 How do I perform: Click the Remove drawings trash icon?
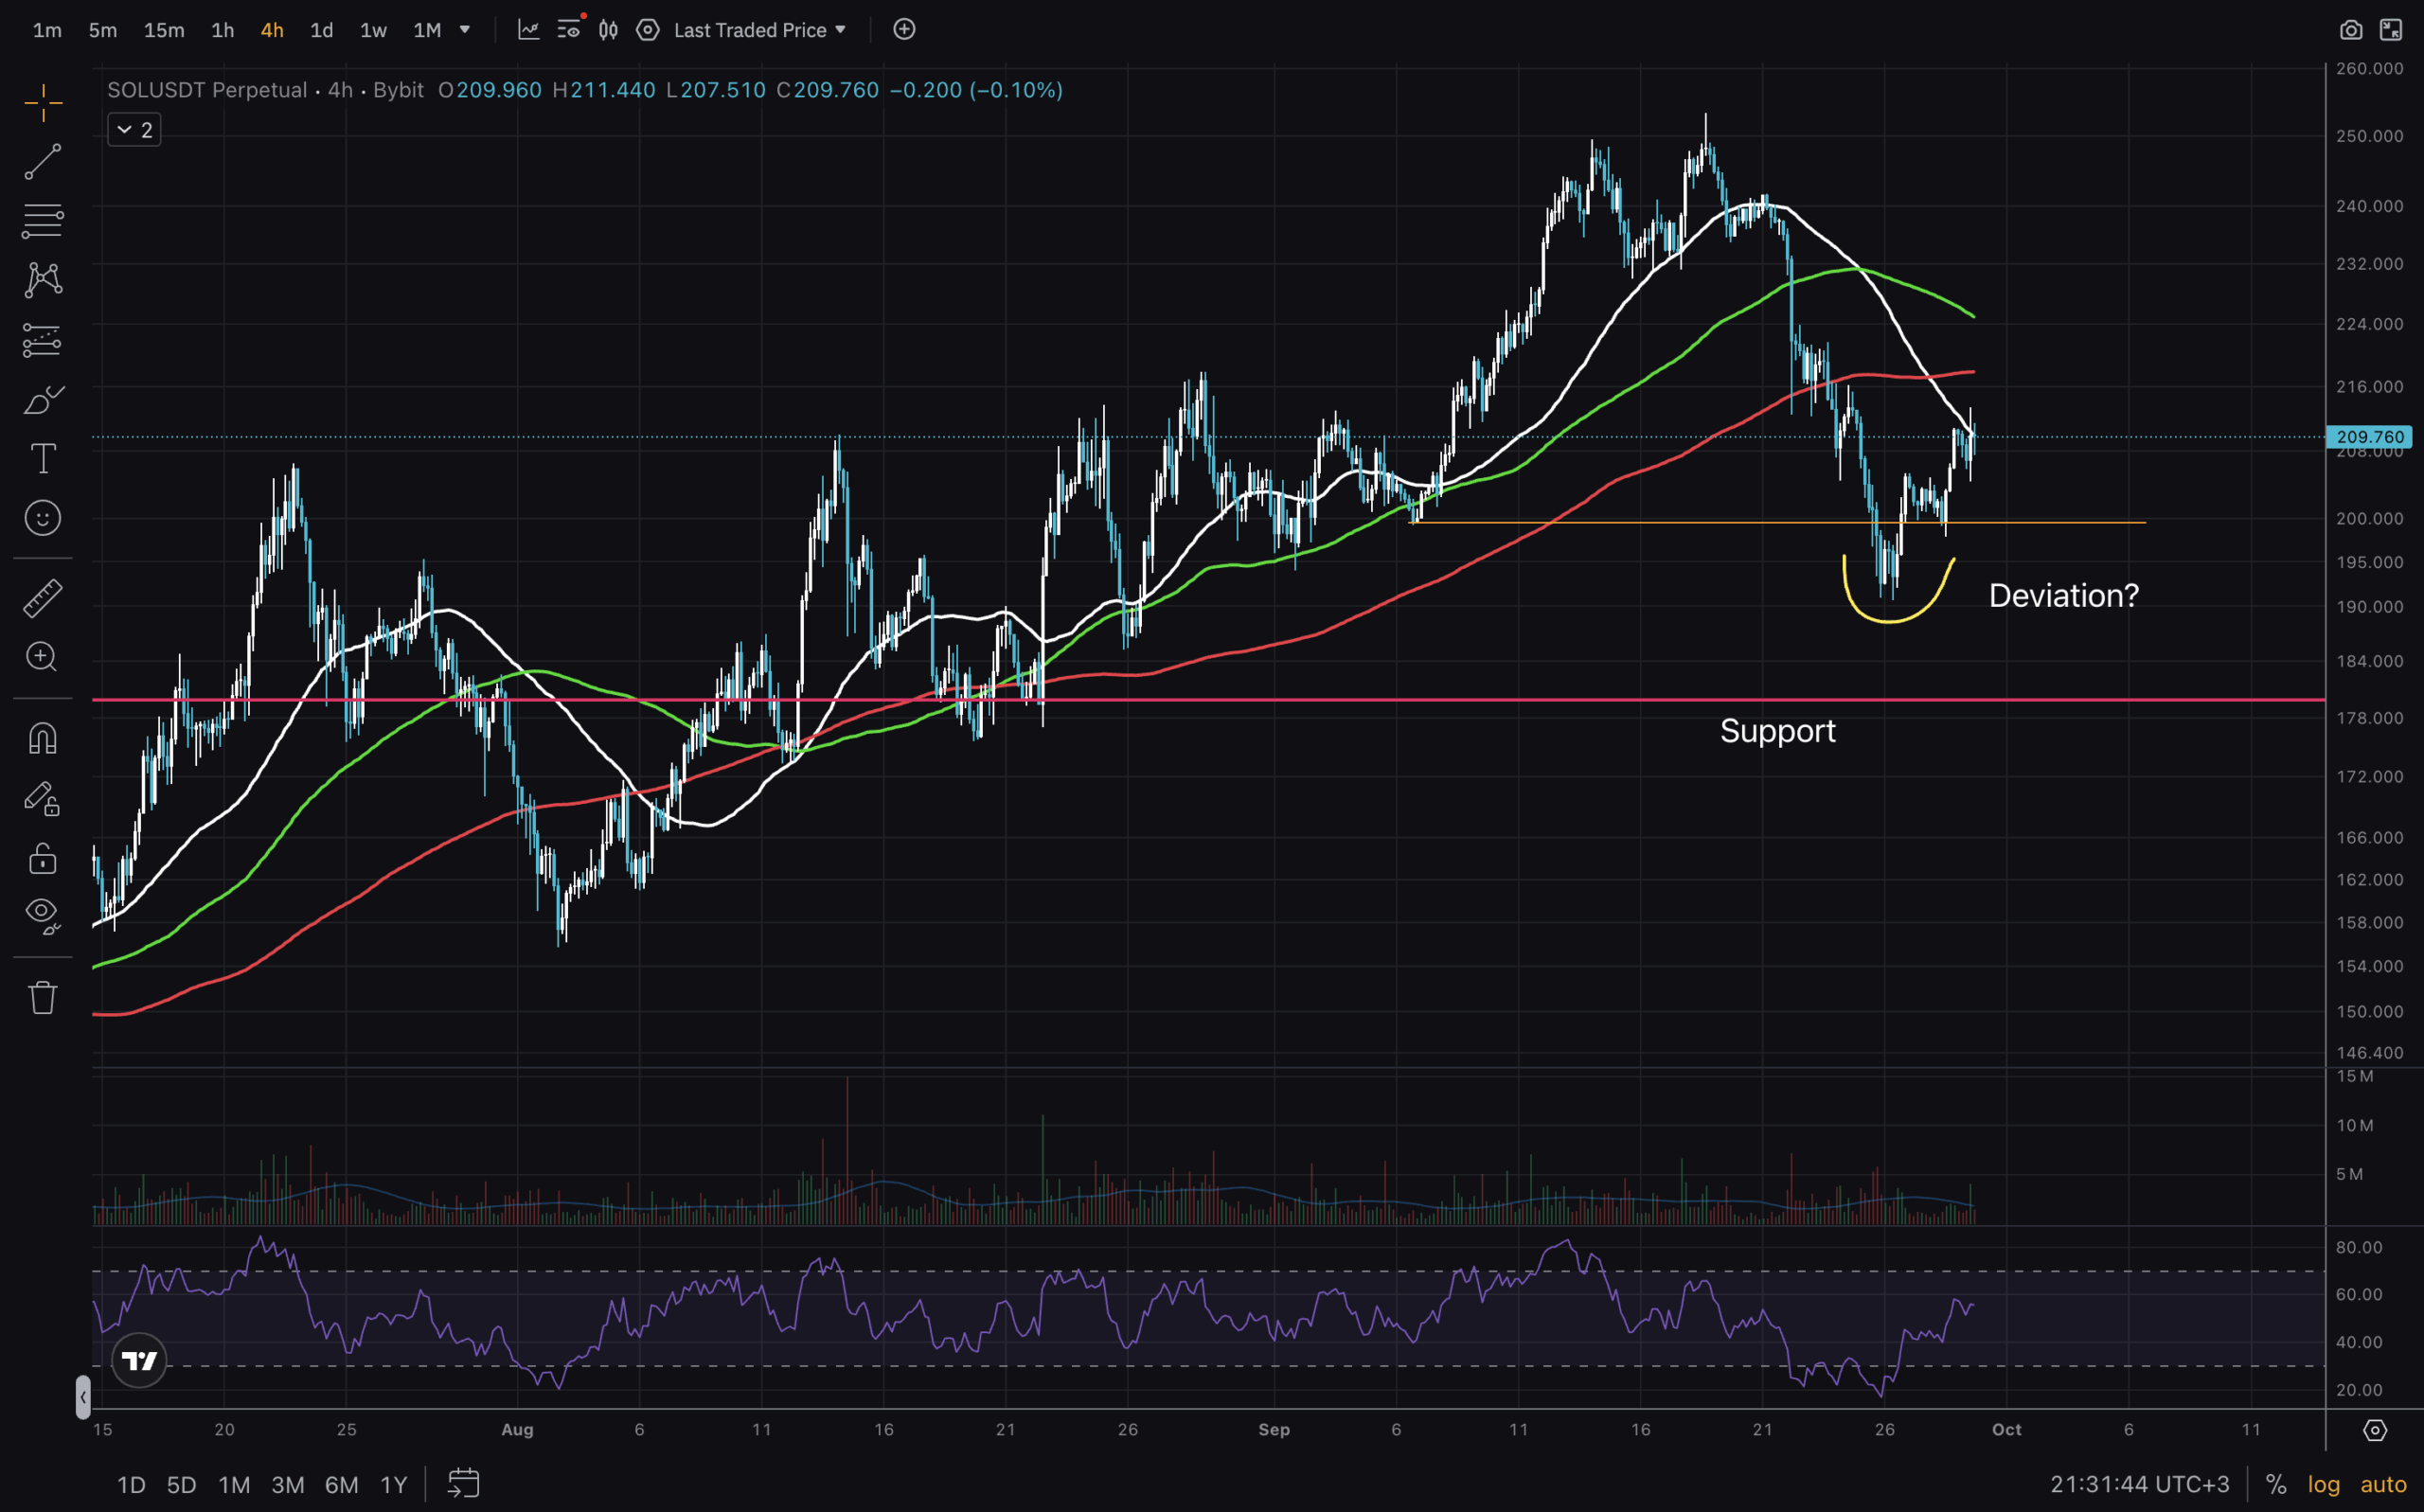(42, 997)
